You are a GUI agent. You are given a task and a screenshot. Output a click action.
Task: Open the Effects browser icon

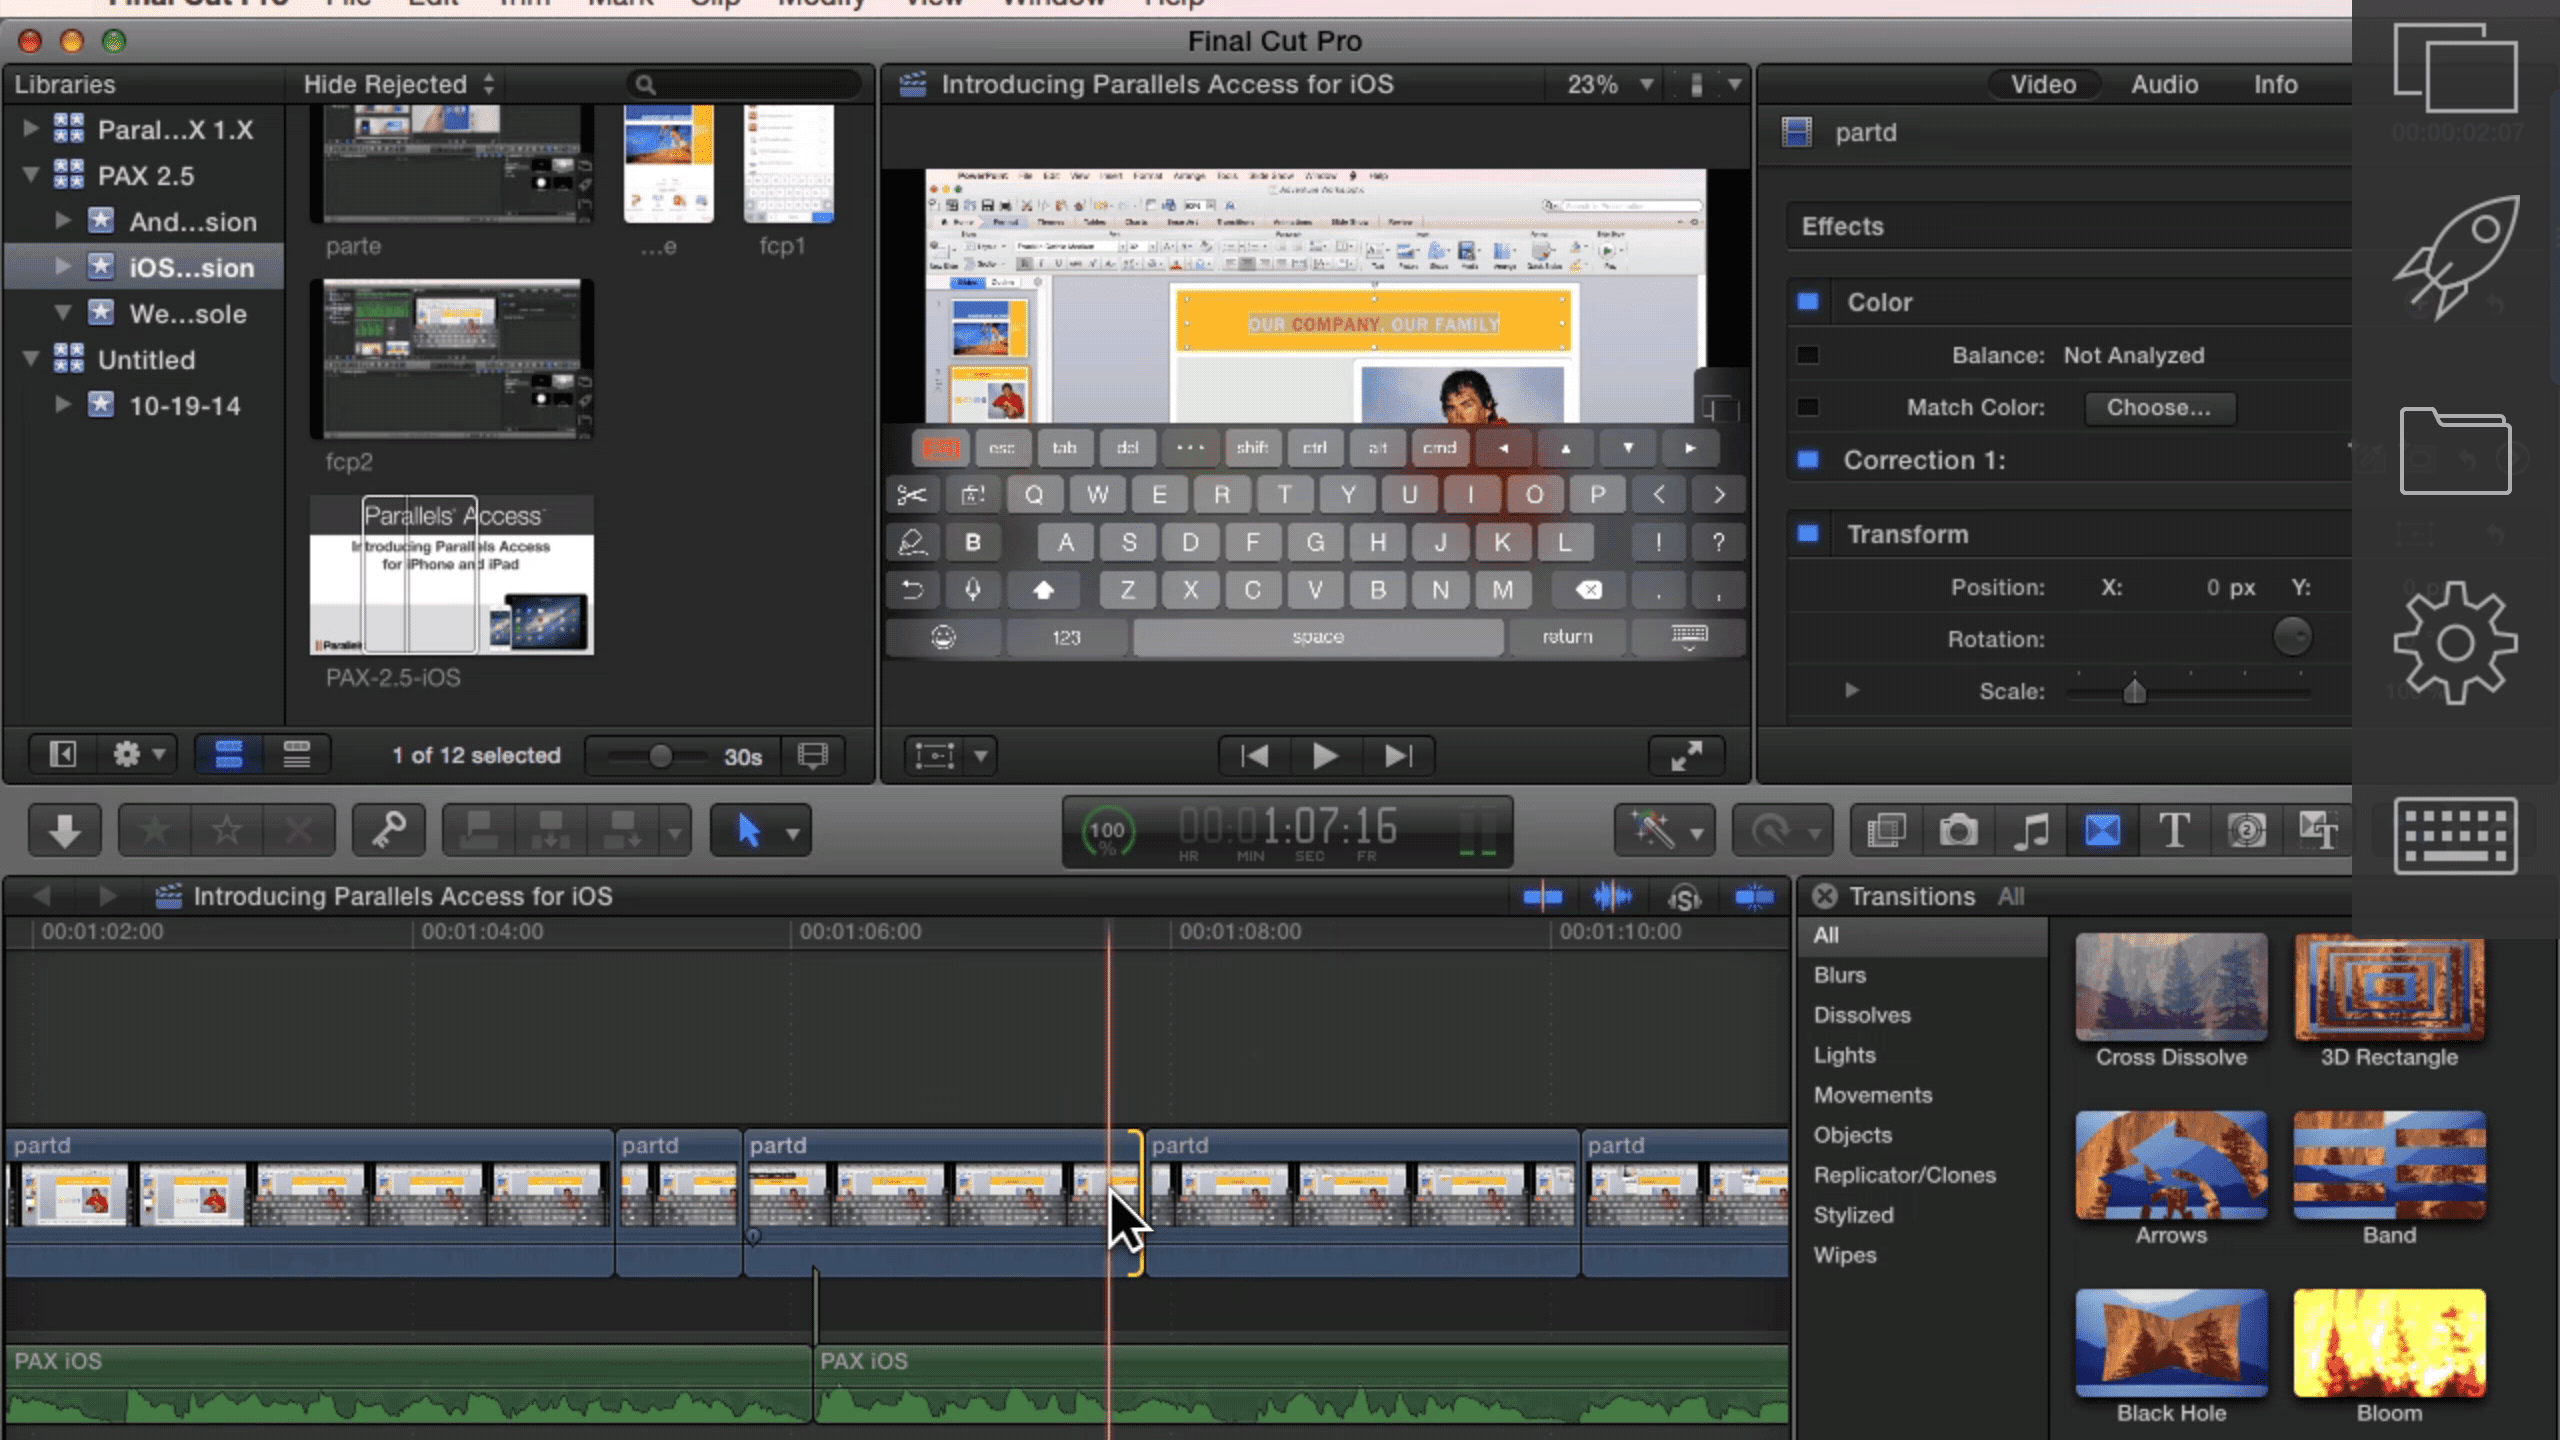click(x=1886, y=830)
